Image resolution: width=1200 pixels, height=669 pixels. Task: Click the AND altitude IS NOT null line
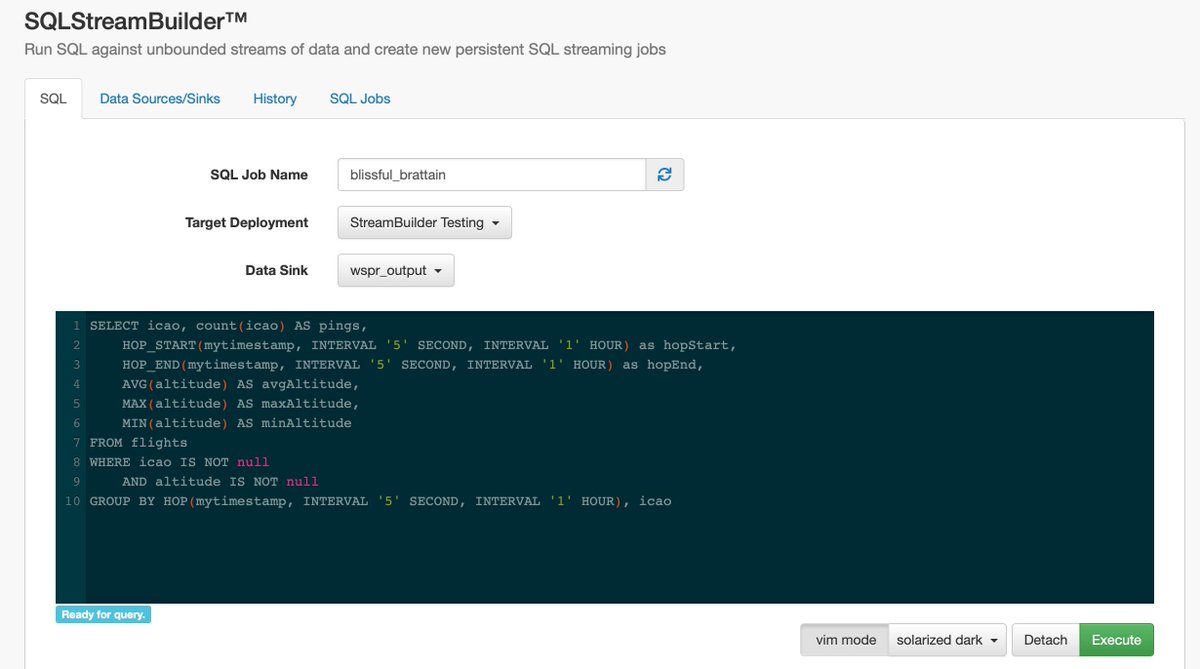220,481
